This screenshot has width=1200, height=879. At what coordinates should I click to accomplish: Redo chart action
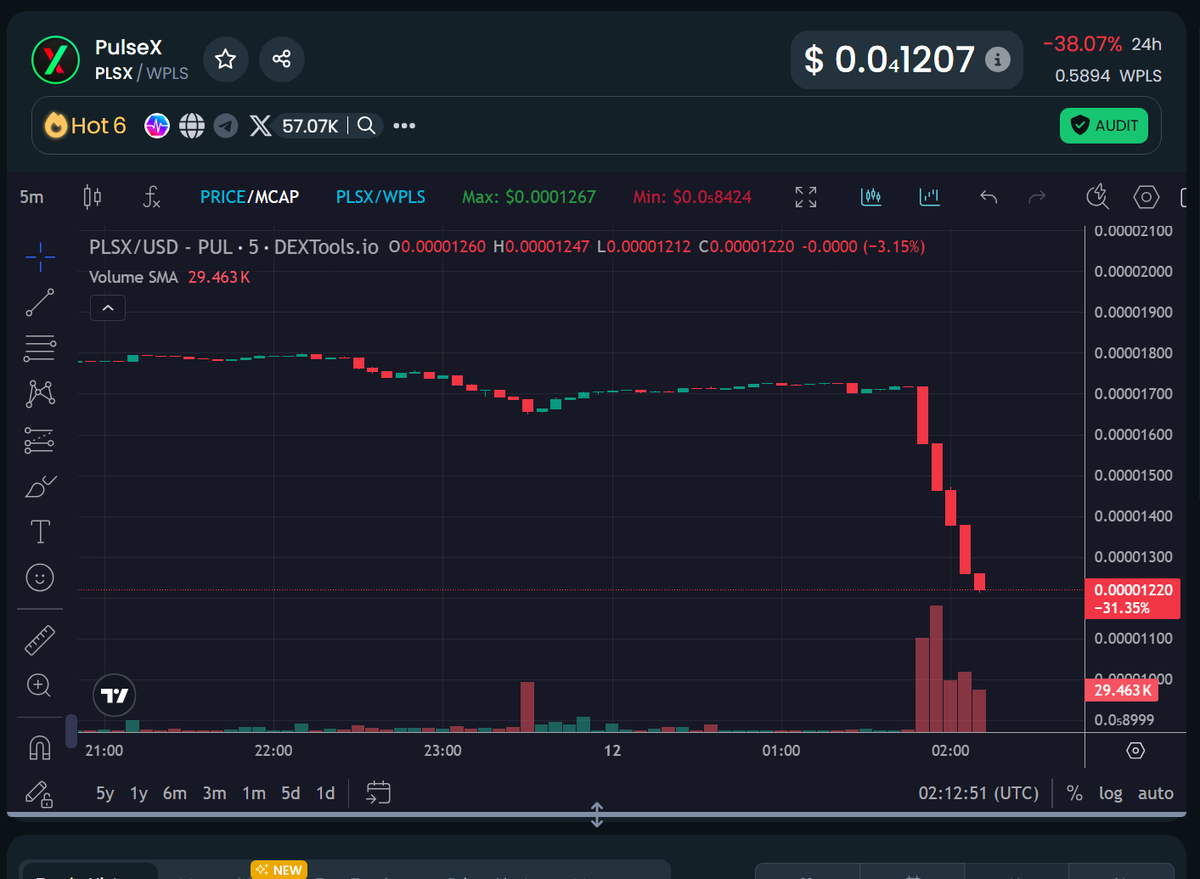[x=1038, y=197]
